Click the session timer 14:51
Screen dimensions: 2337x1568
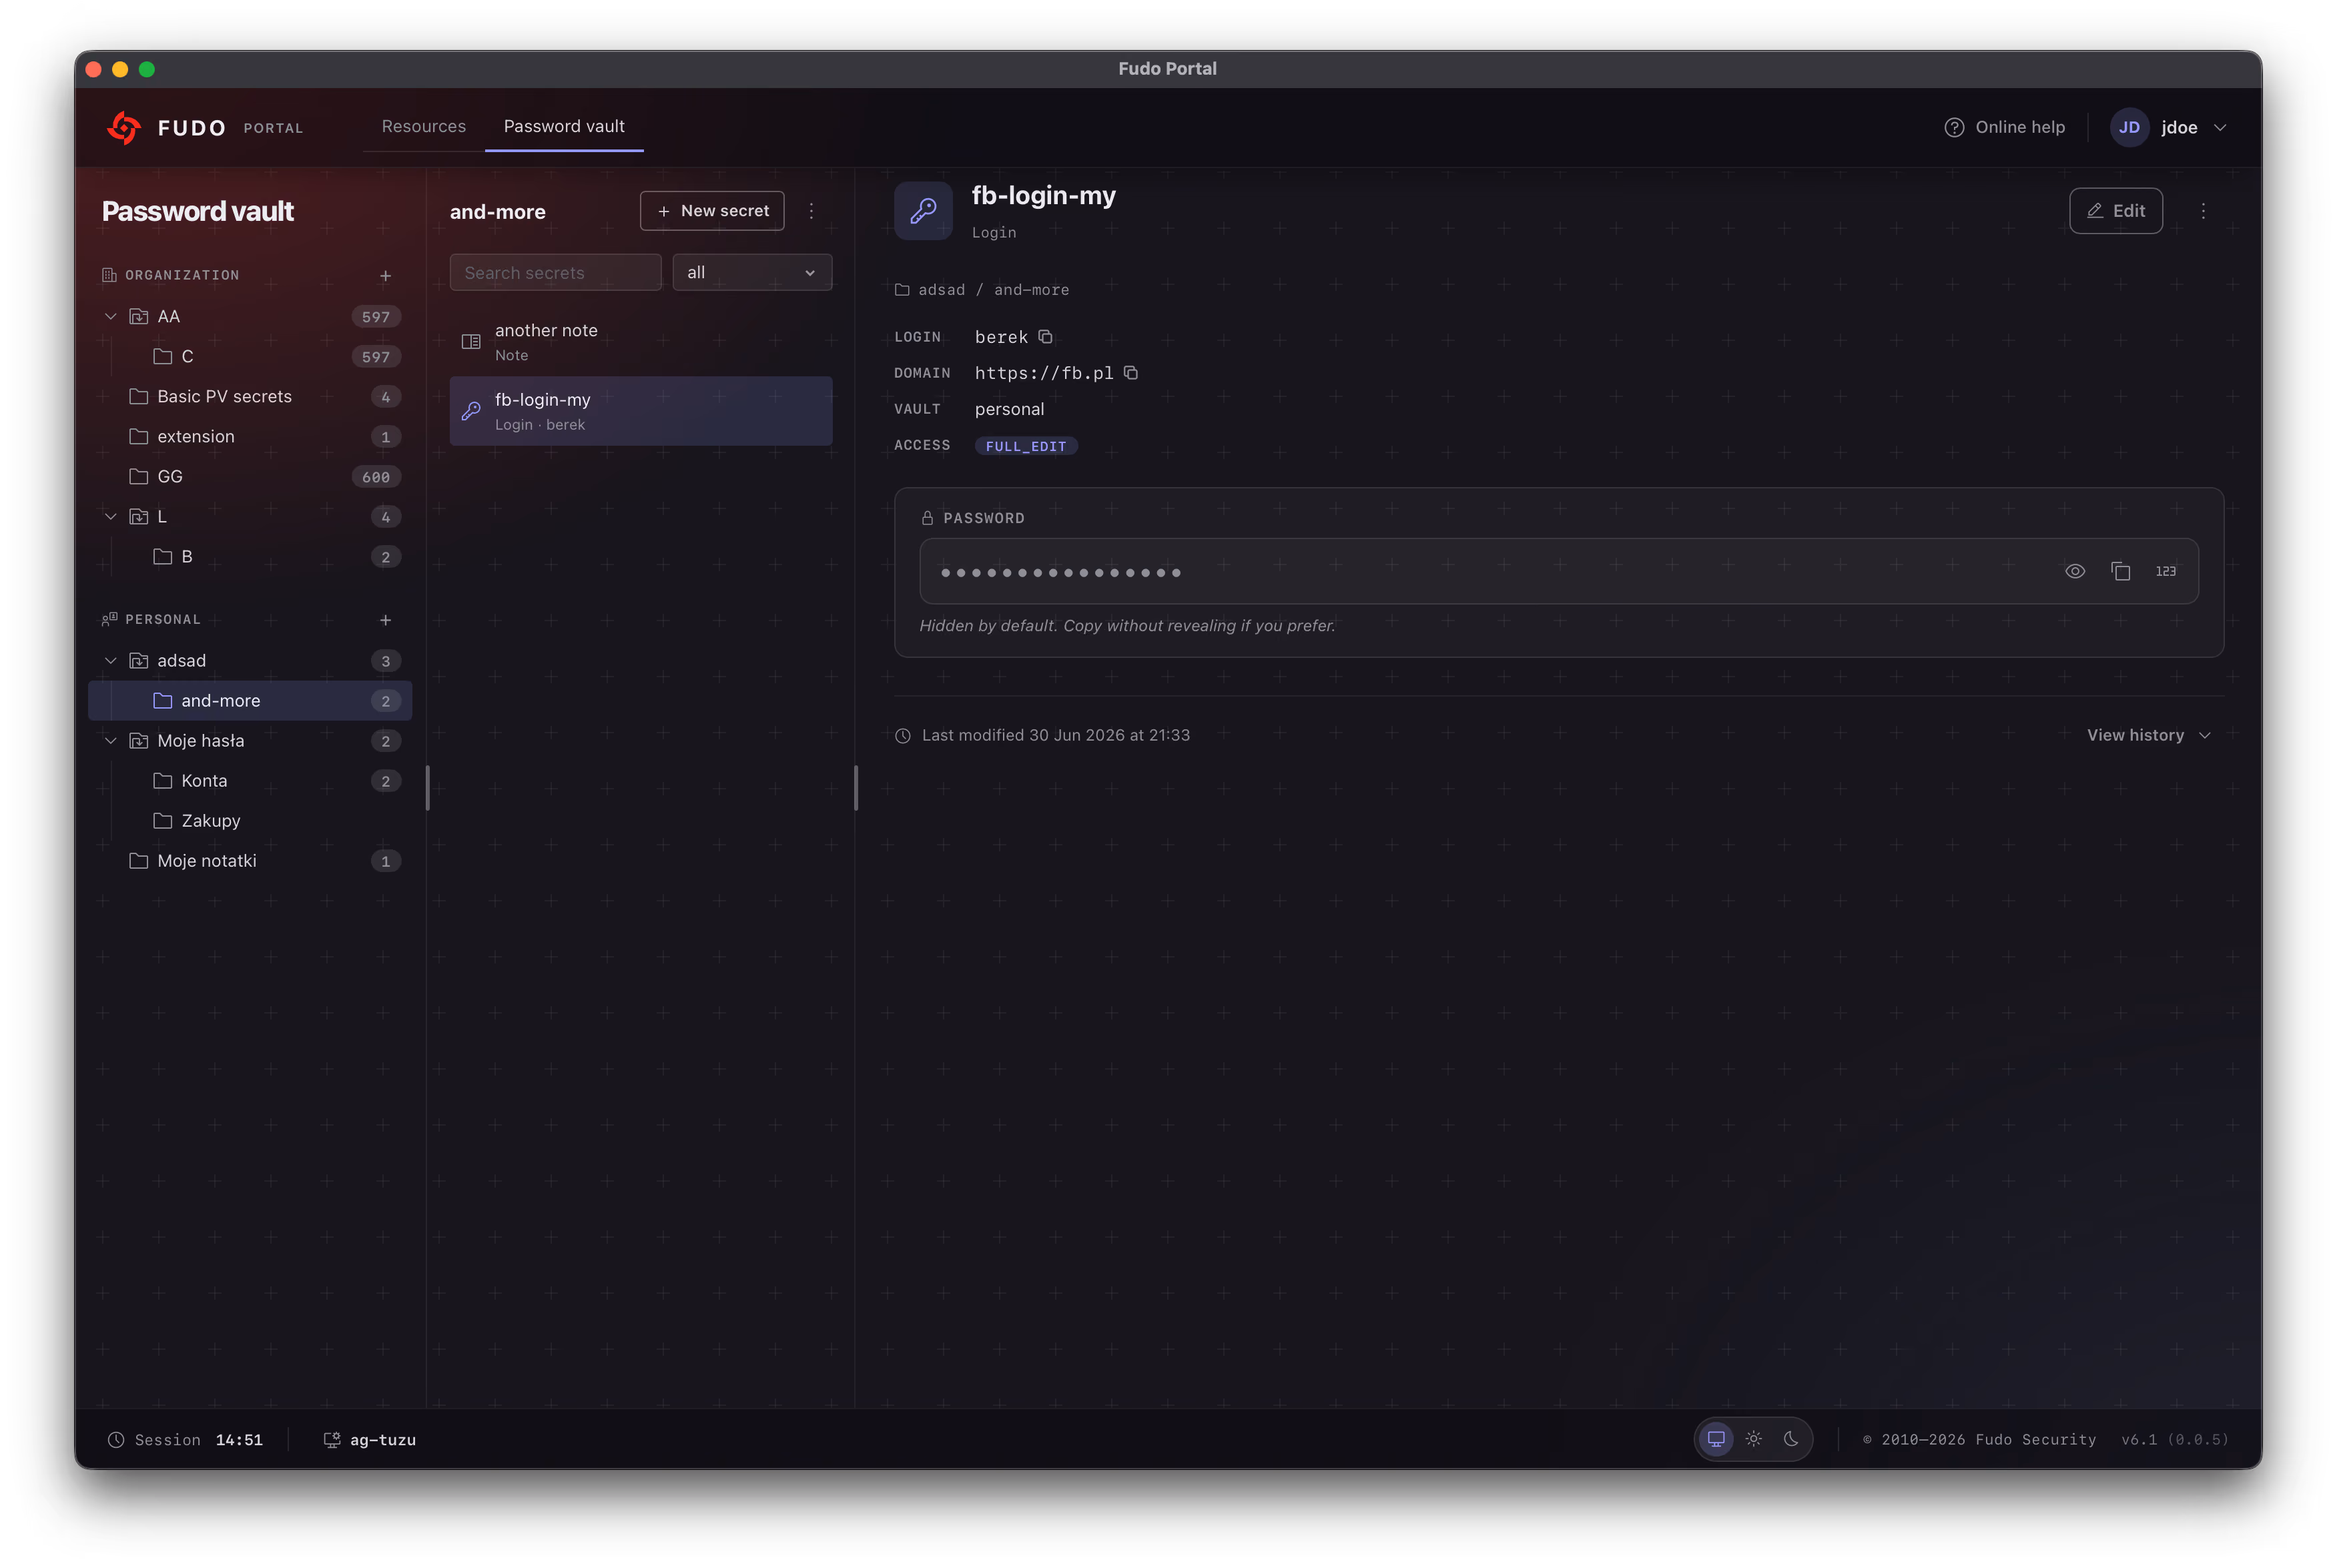coord(239,1440)
